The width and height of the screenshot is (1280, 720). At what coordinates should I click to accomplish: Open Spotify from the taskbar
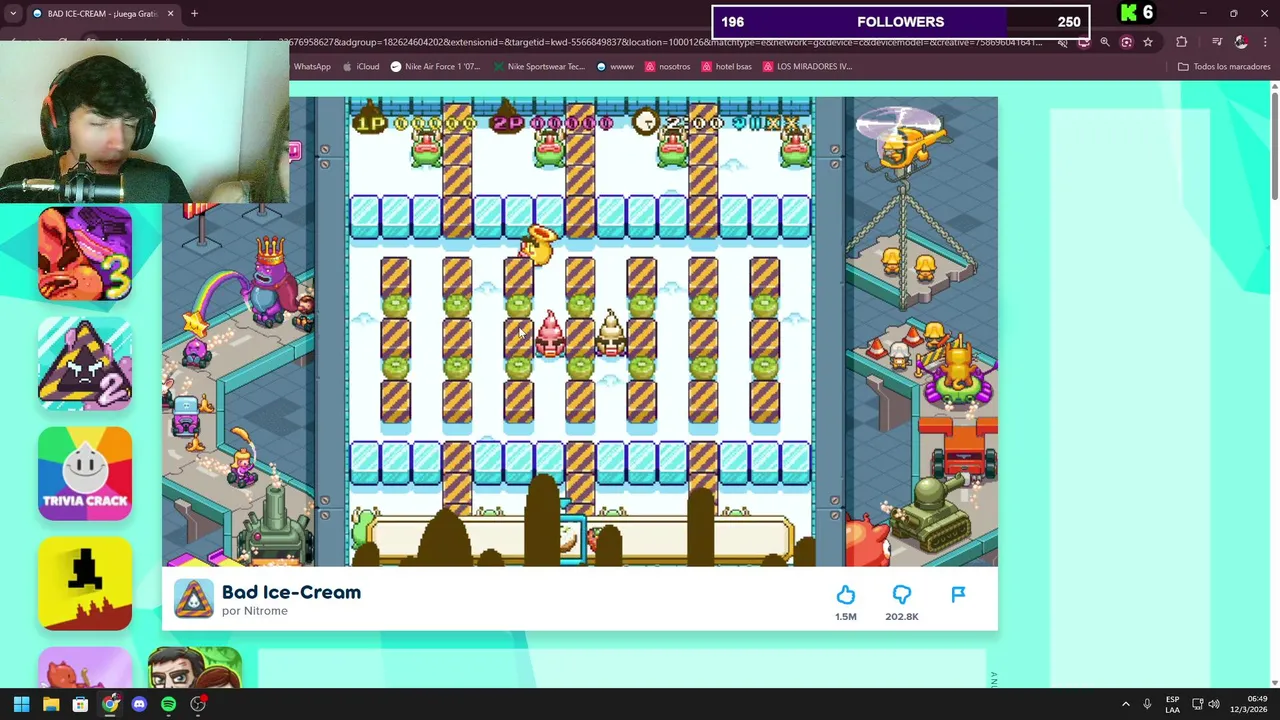click(168, 704)
